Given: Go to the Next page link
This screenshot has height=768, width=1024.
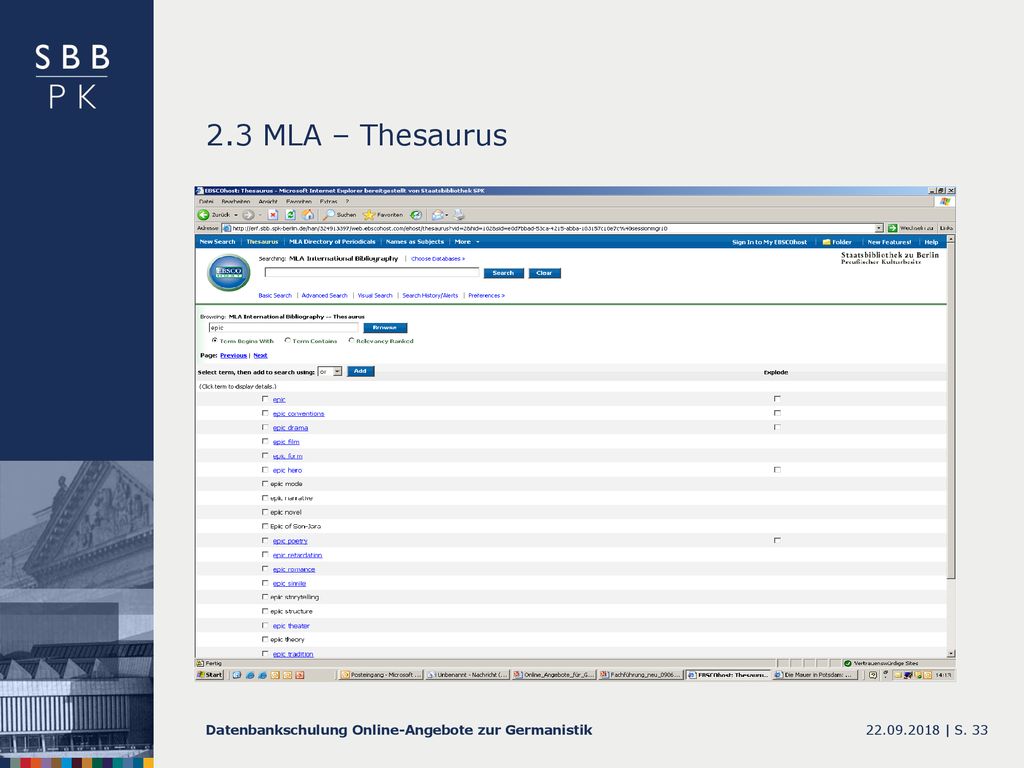Looking at the screenshot, I should coord(261,355).
